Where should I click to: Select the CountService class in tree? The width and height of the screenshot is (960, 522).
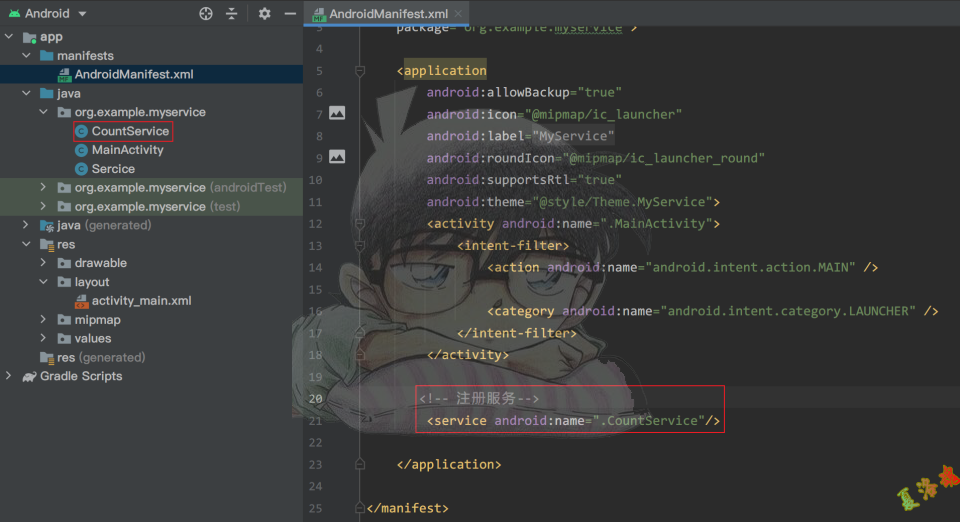click(x=130, y=131)
